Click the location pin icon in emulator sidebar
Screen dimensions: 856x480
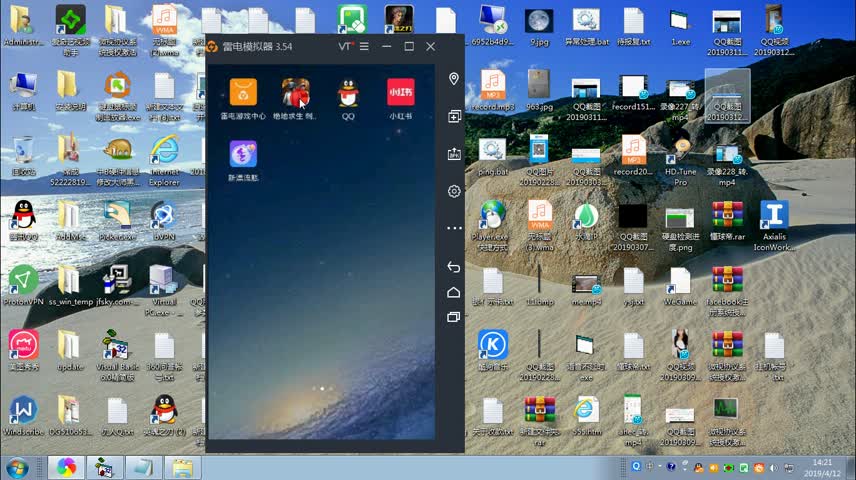pos(454,79)
